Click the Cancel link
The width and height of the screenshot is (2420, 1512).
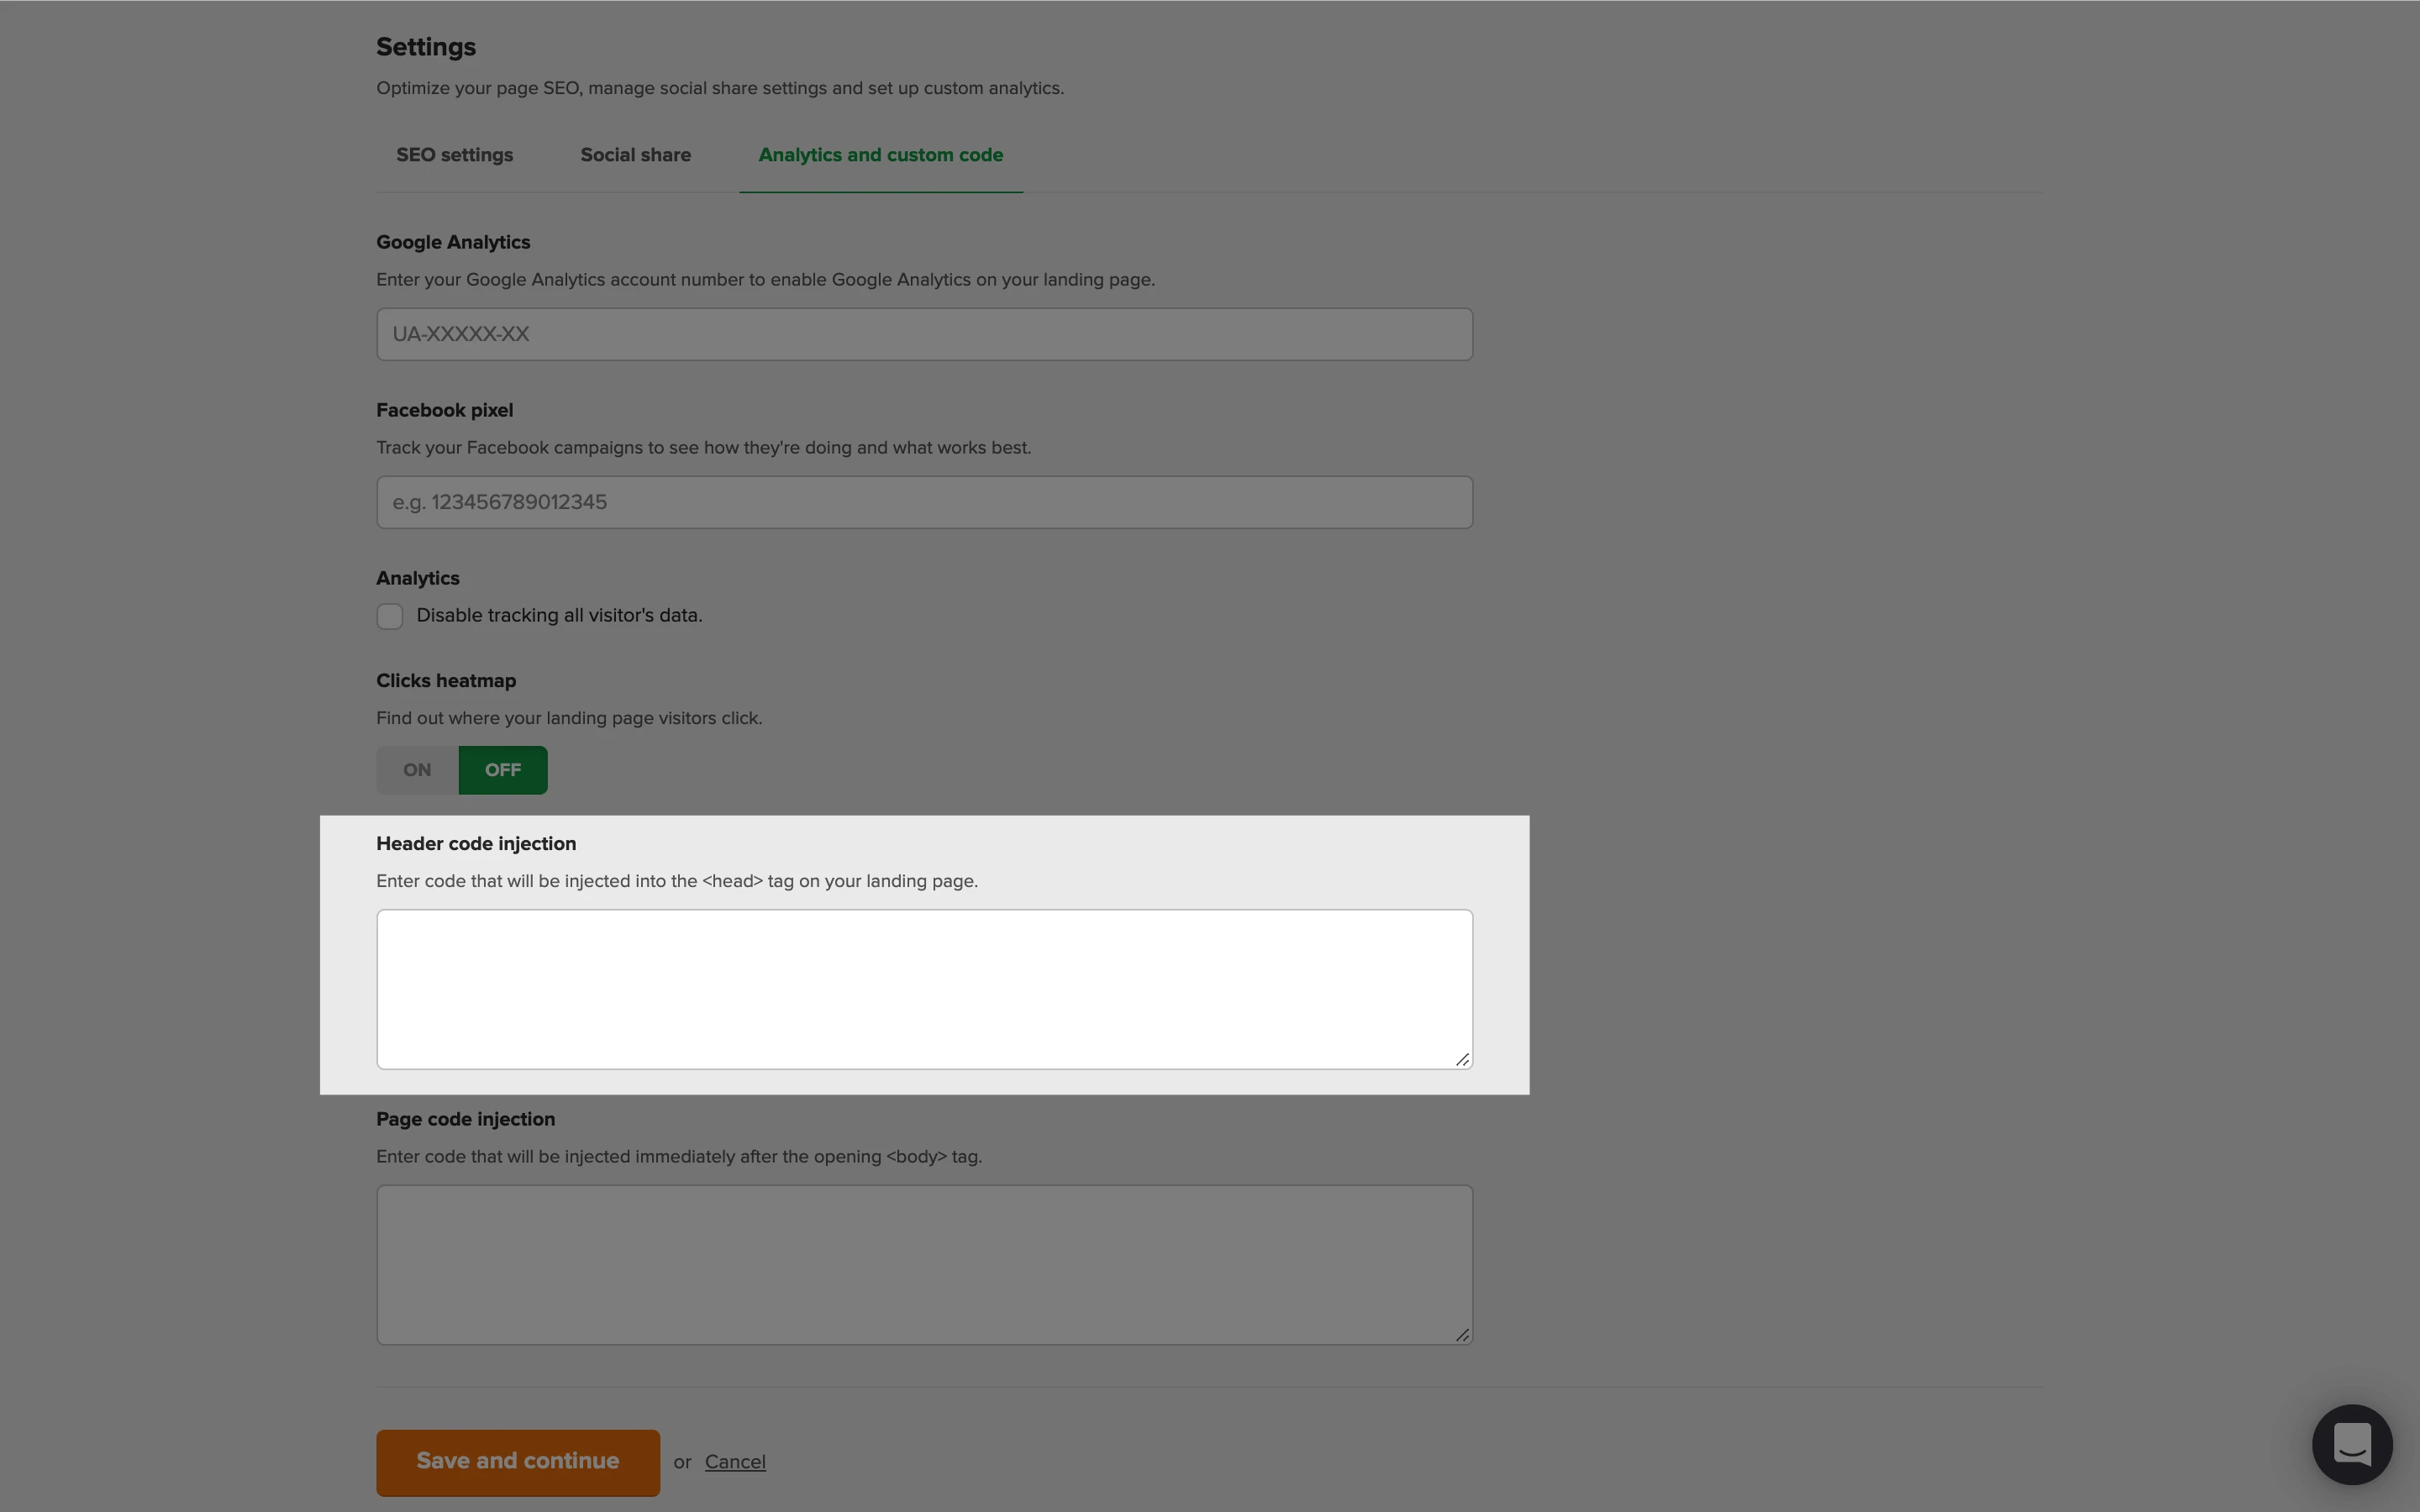coord(735,1462)
